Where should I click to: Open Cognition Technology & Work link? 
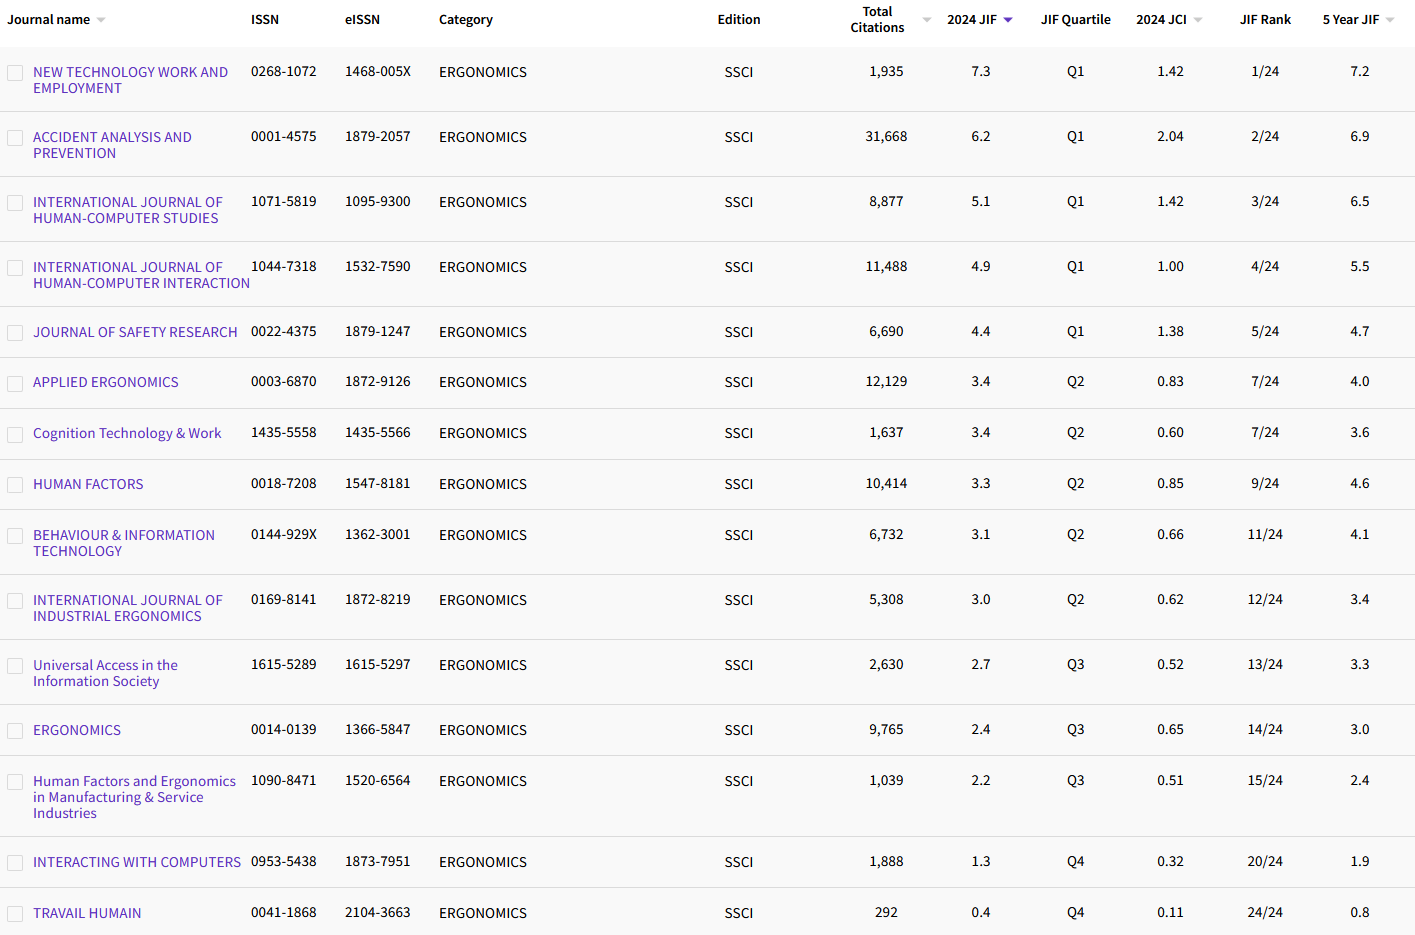127,433
